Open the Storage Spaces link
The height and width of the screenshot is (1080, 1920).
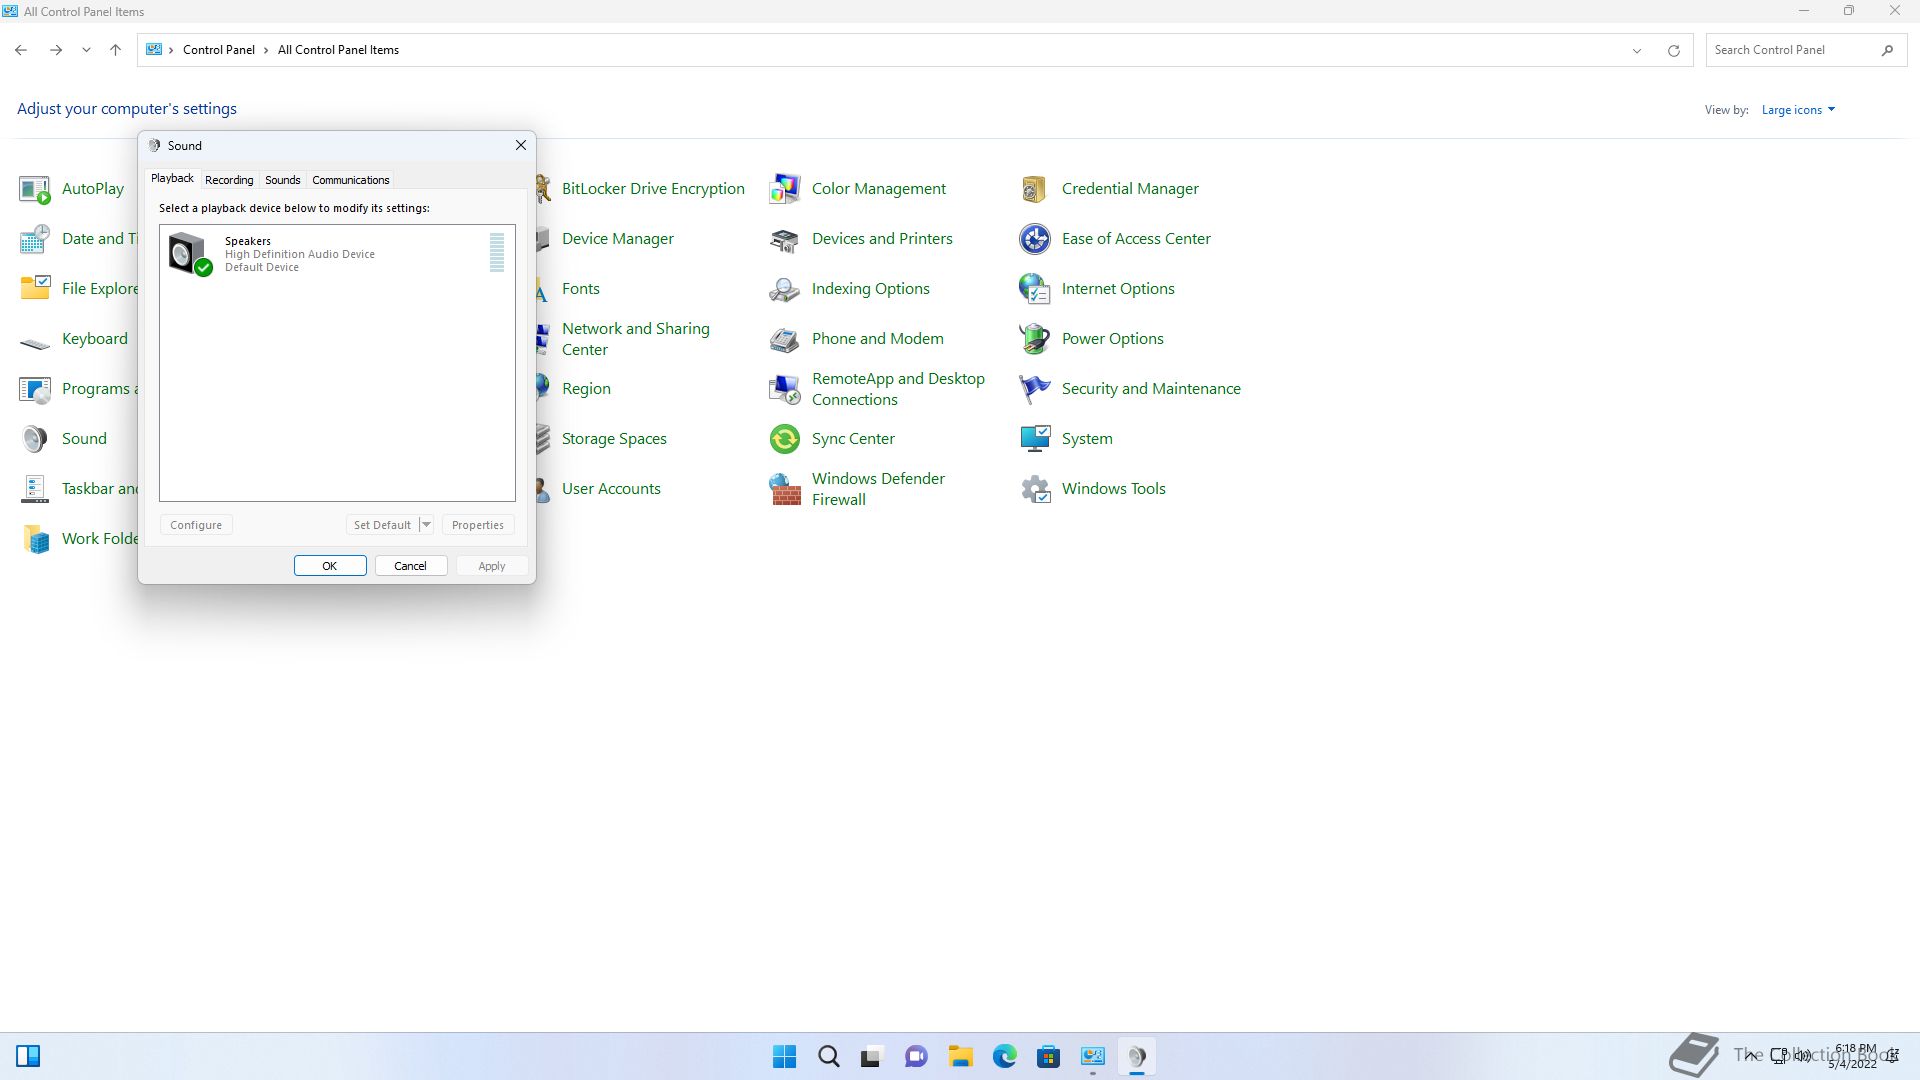tap(614, 439)
